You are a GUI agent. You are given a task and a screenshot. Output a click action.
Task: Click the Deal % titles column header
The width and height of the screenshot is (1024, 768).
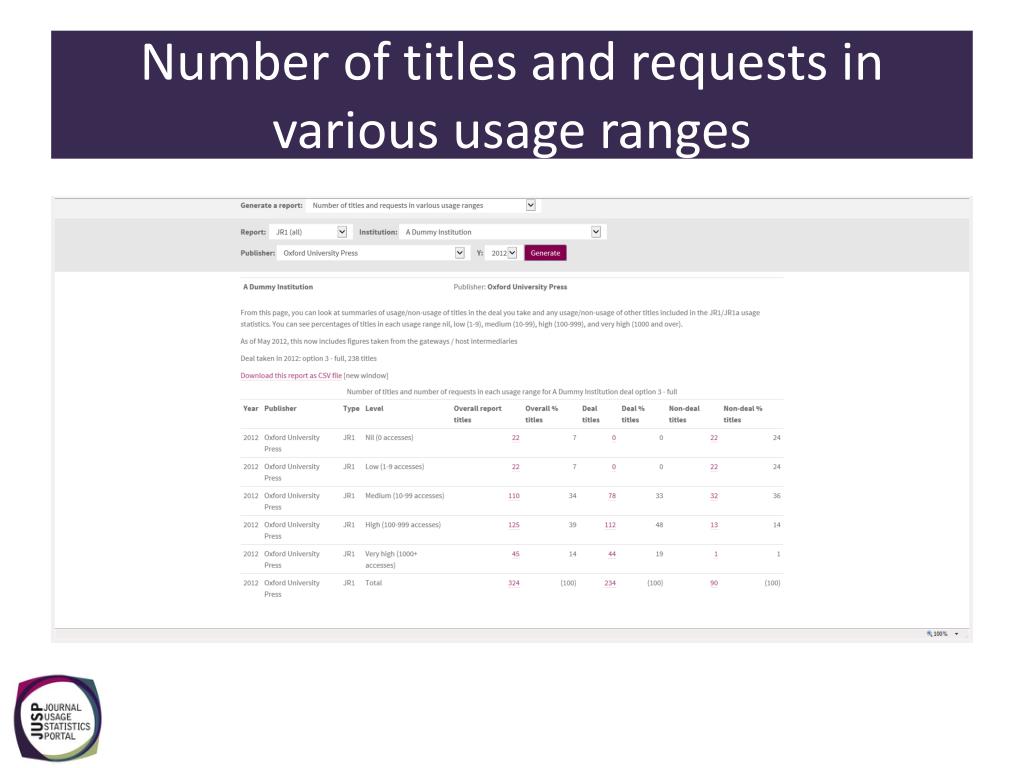632,414
